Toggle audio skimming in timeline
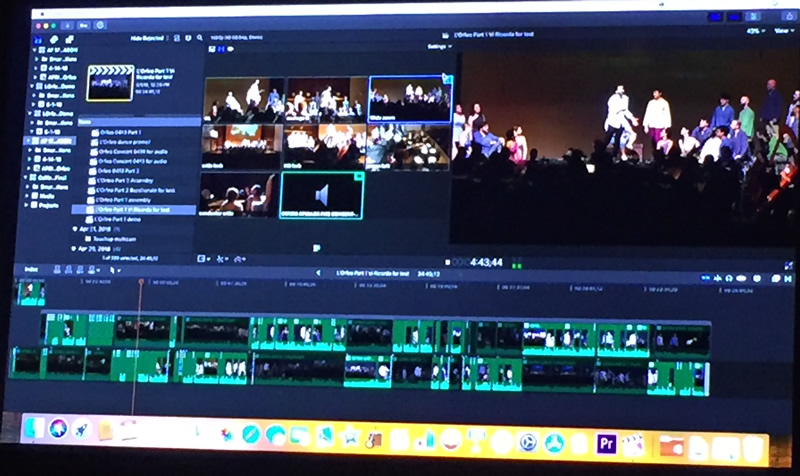The height and width of the screenshot is (476, 800). coord(718,278)
